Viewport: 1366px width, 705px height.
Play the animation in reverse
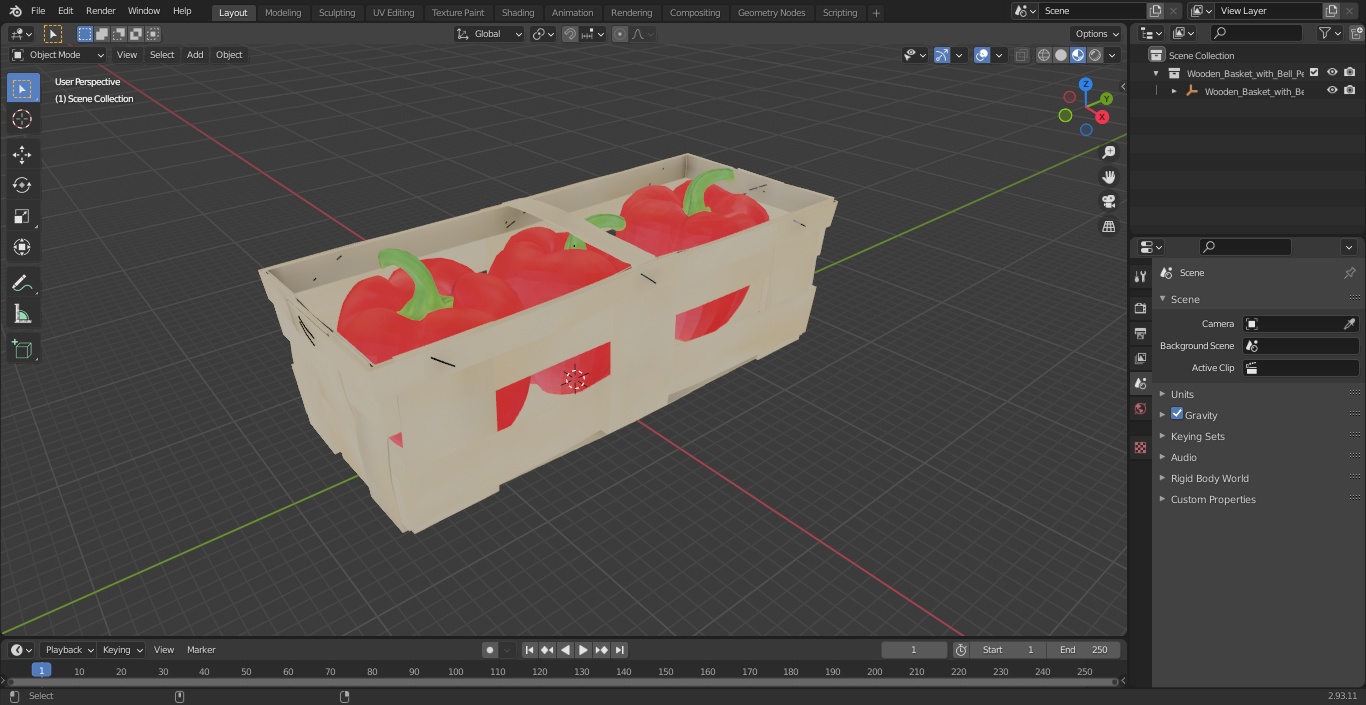tap(566, 650)
